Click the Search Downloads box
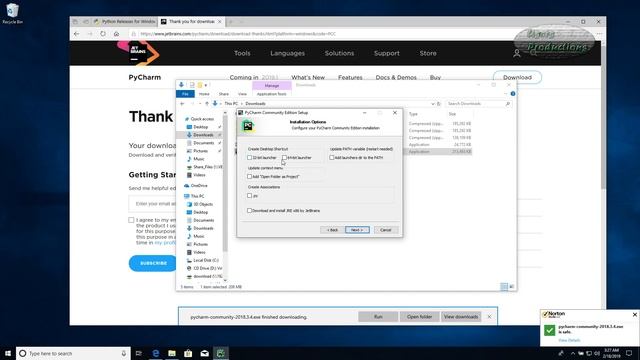 (478, 104)
